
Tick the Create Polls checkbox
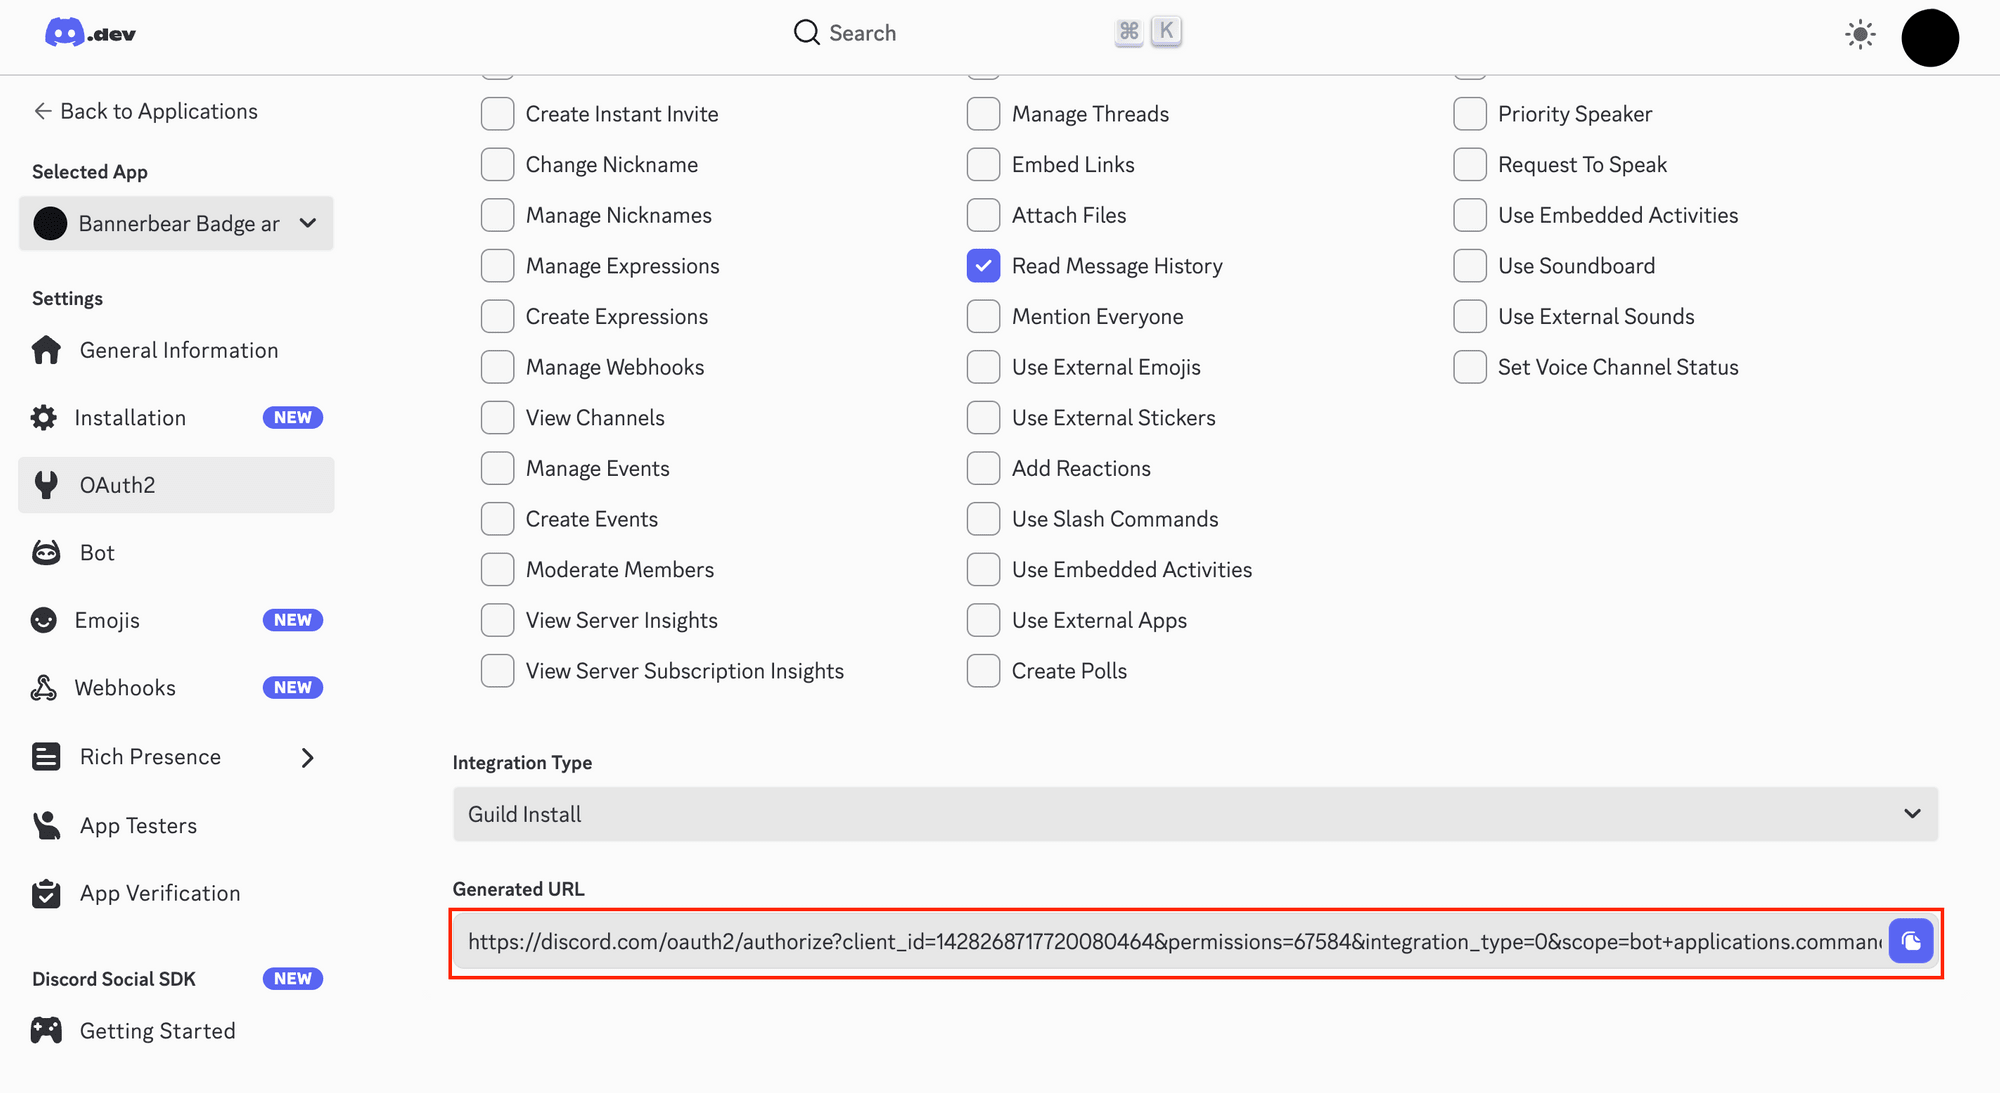pos(983,671)
